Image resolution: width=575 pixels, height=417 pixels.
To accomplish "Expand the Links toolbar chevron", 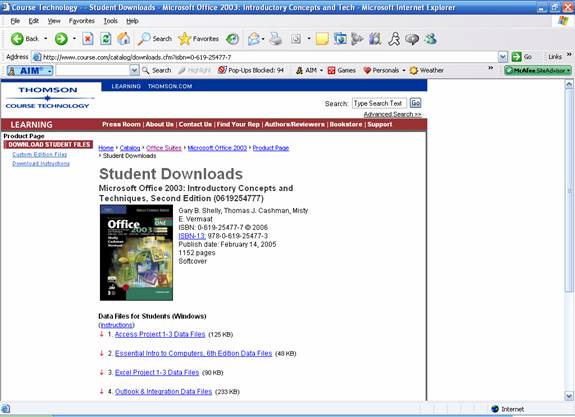I will point(569,55).
